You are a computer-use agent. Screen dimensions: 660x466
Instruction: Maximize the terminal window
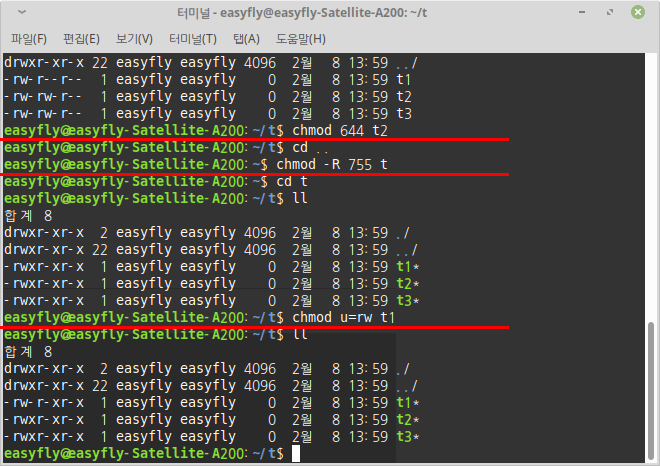click(x=610, y=12)
